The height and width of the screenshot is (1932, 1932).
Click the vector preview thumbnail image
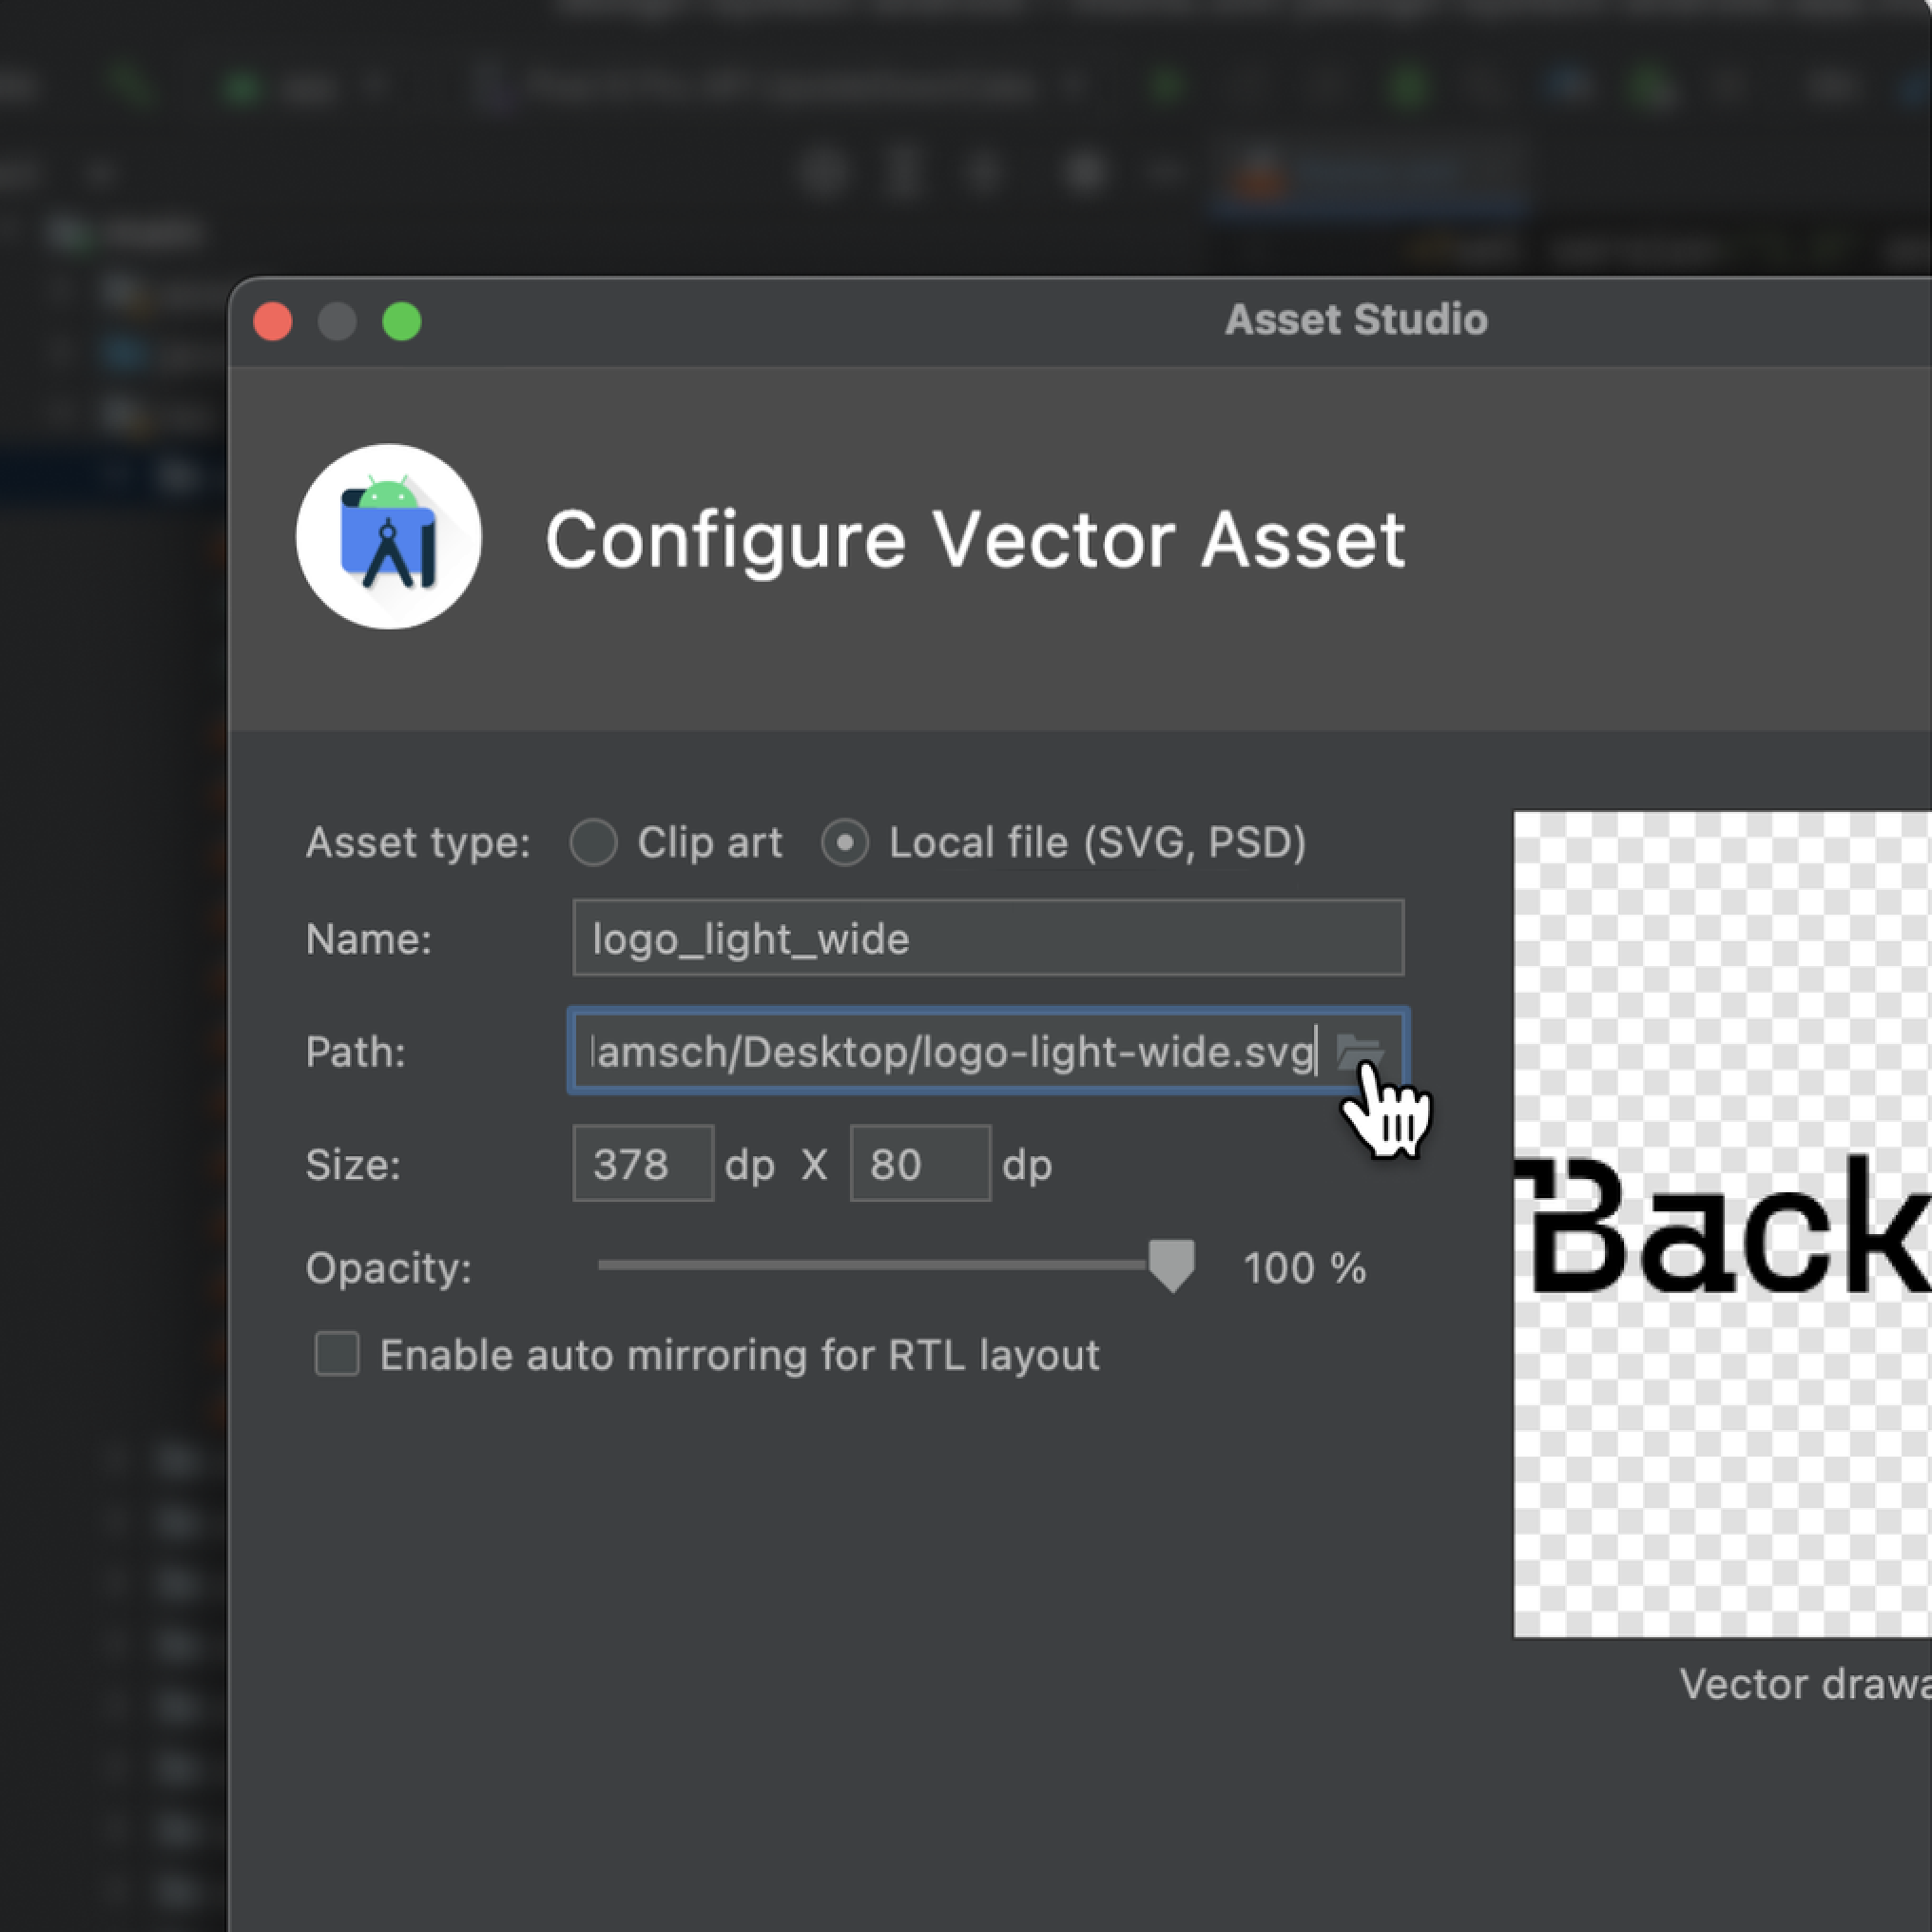tap(1721, 1224)
